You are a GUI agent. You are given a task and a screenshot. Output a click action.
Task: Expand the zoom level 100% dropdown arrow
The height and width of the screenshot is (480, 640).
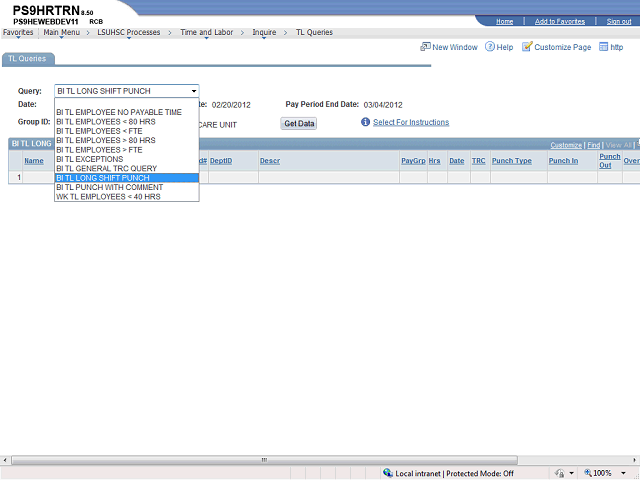coord(623,473)
